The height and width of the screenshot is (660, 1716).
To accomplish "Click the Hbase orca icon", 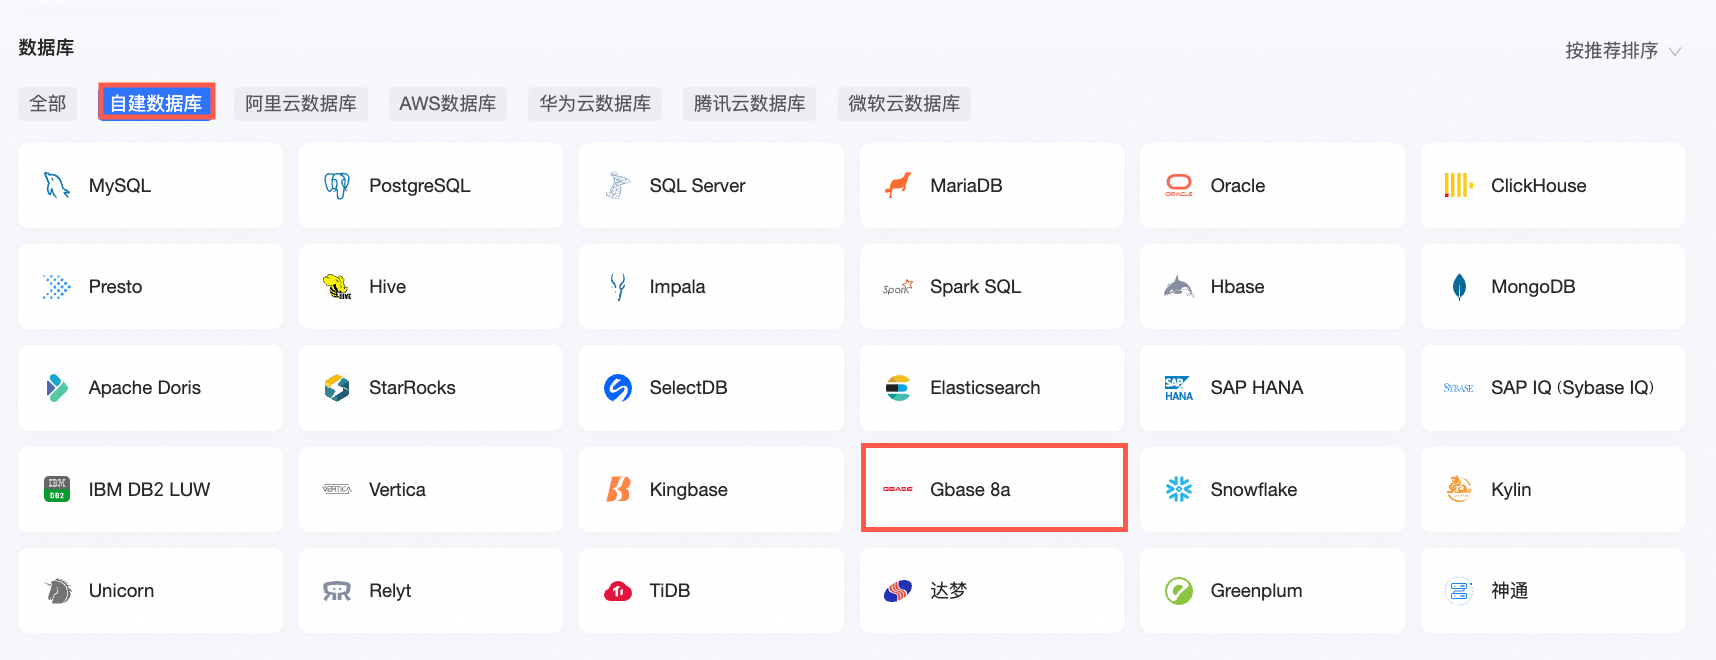I will [1179, 287].
